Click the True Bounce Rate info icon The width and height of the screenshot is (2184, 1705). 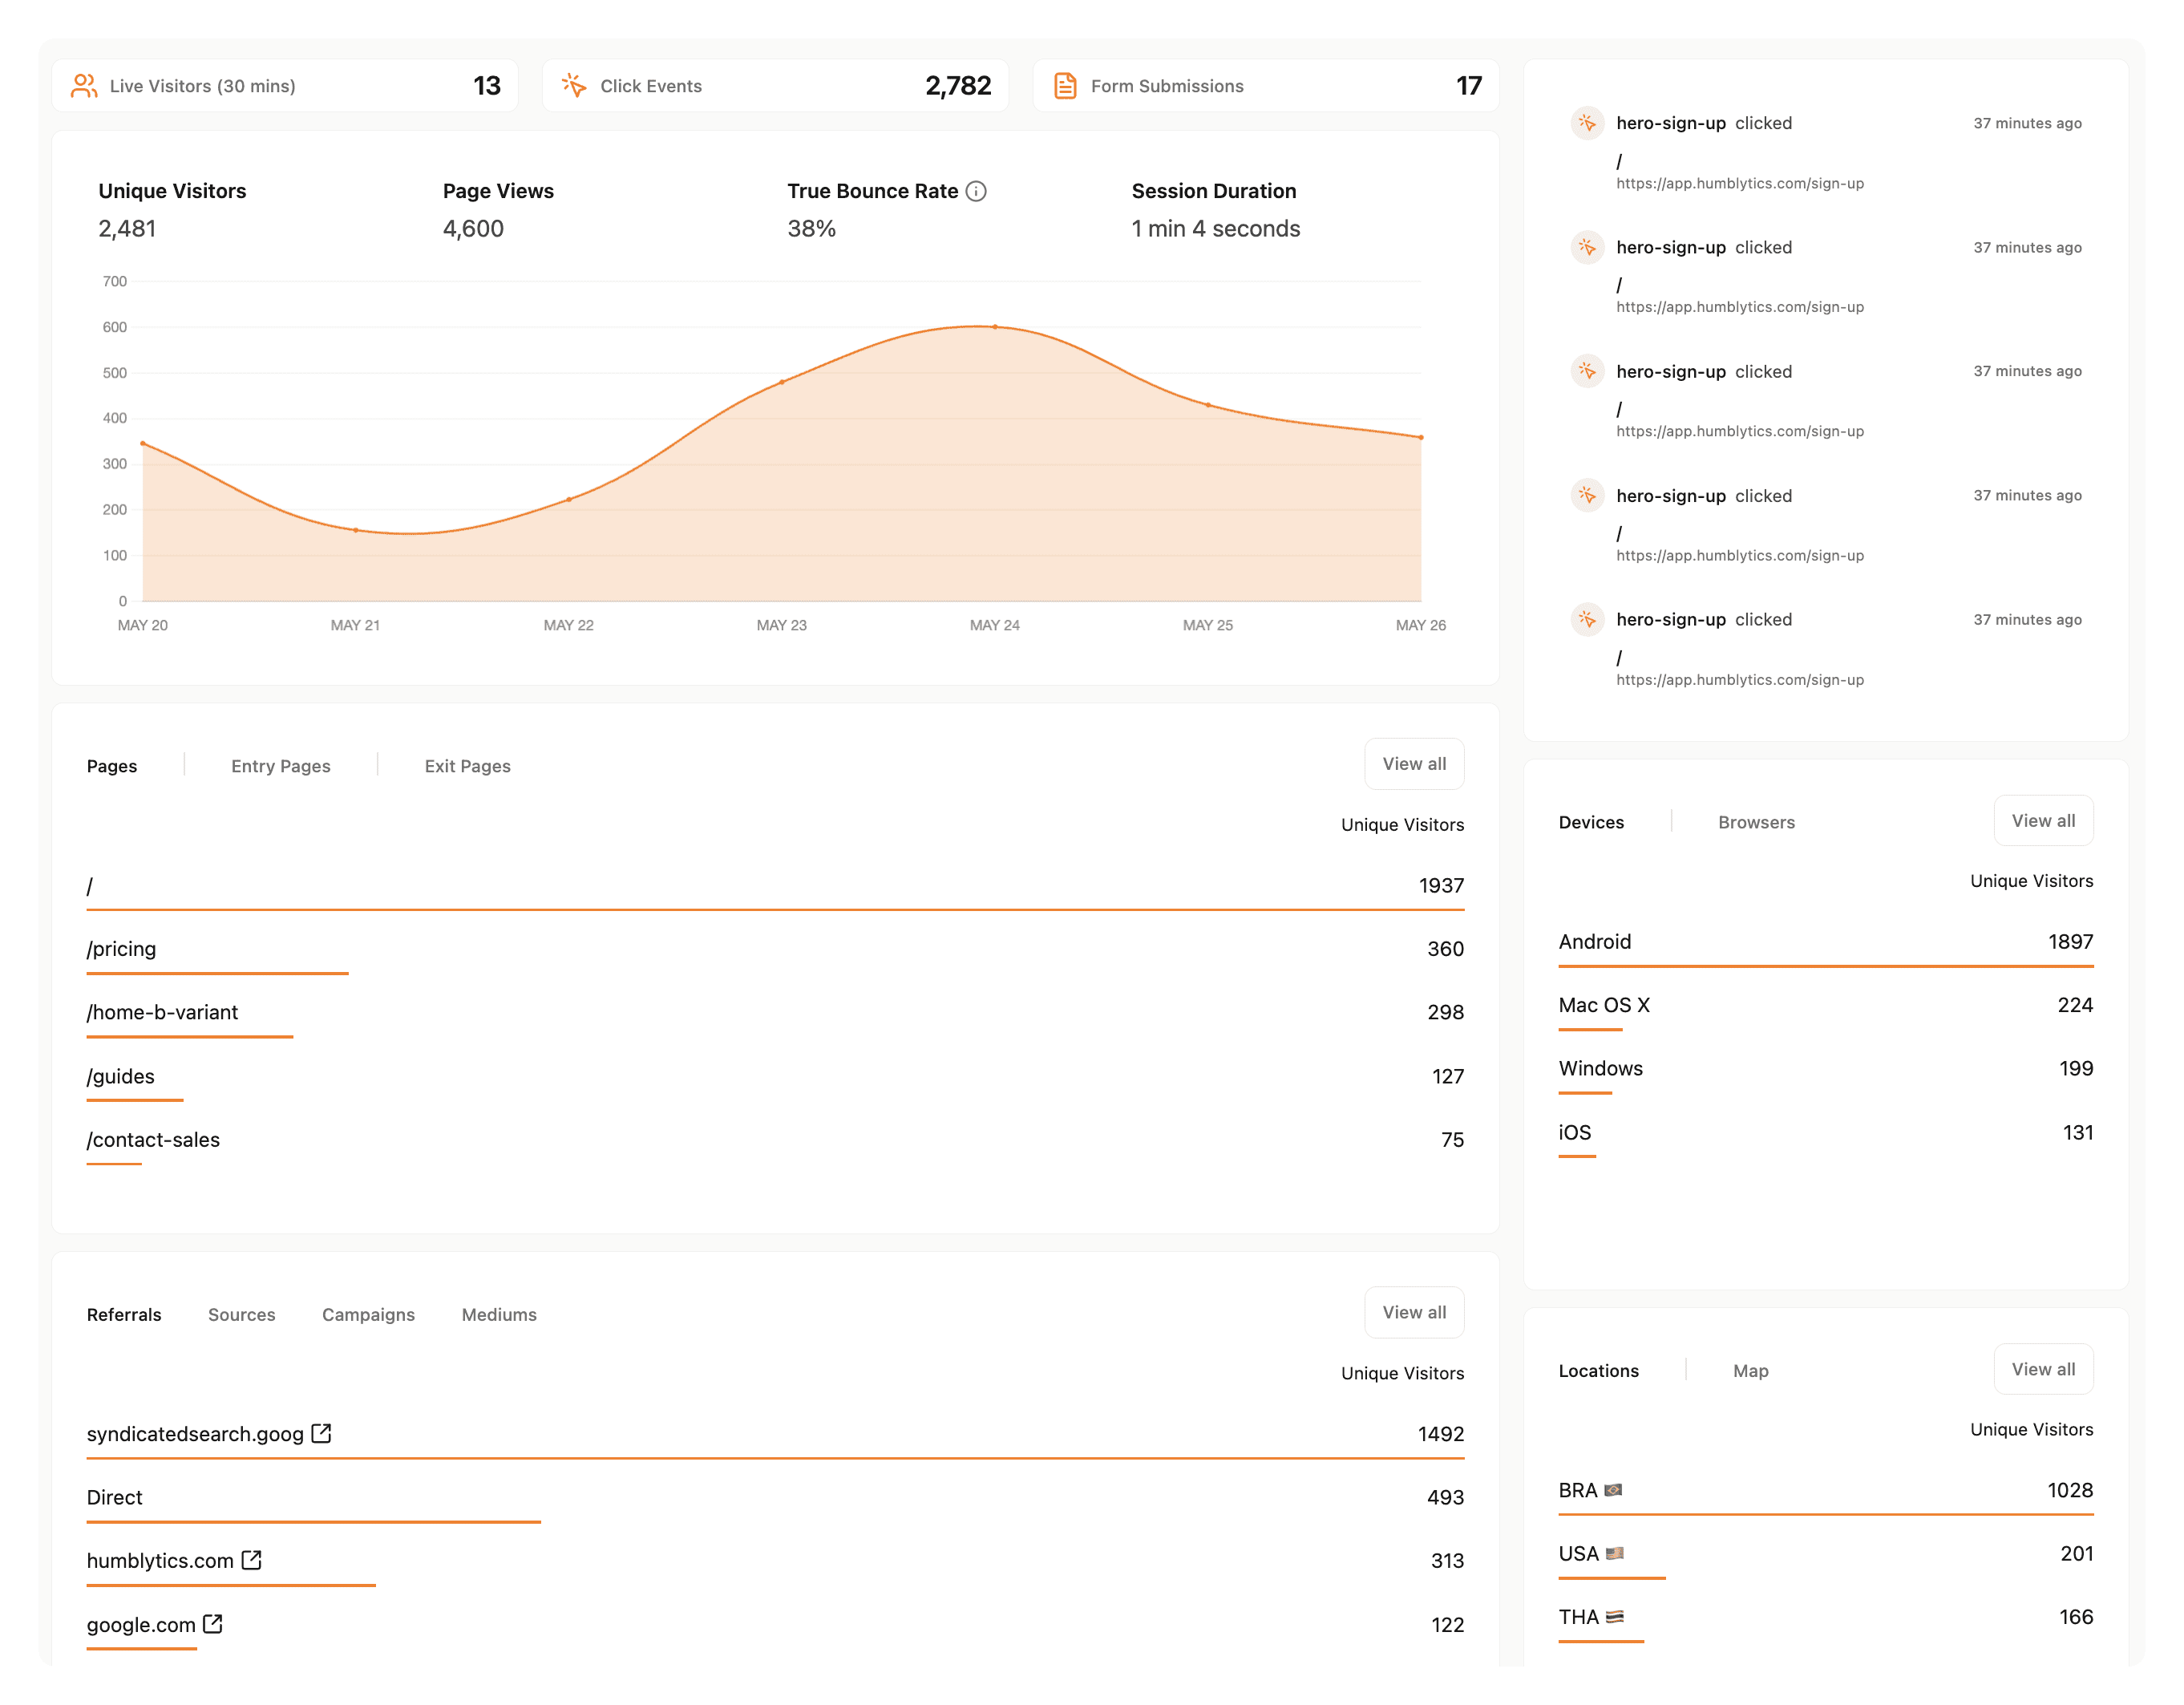(976, 191)
